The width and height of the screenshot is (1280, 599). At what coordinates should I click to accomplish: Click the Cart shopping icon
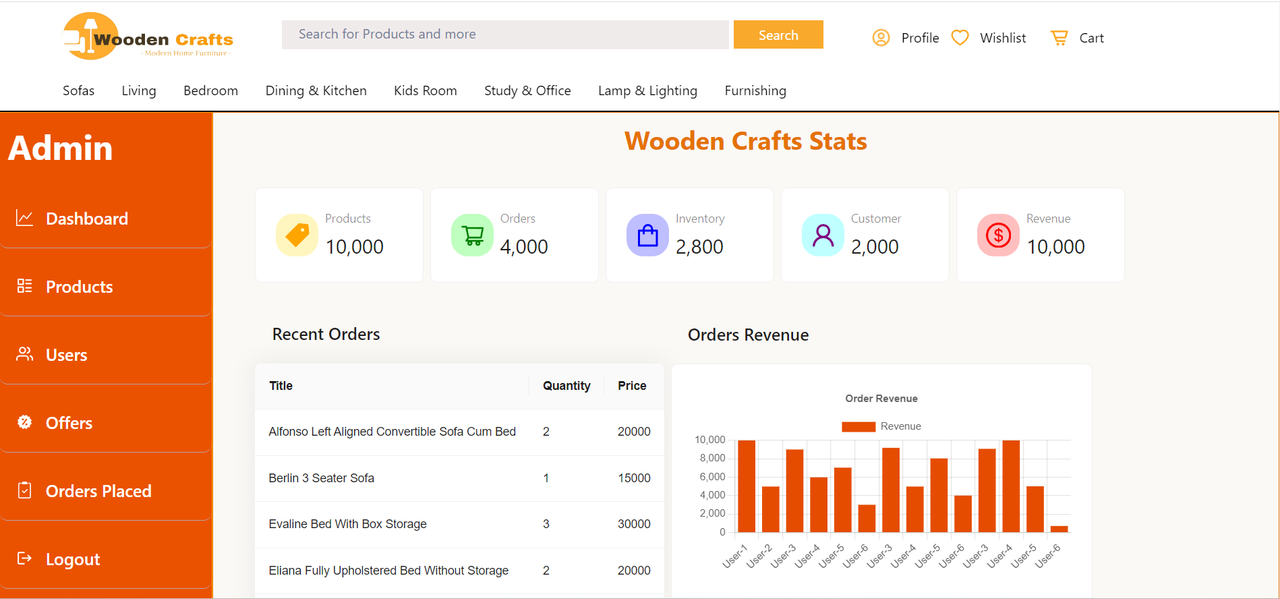pyautogui.click(x=1059, y=38)
